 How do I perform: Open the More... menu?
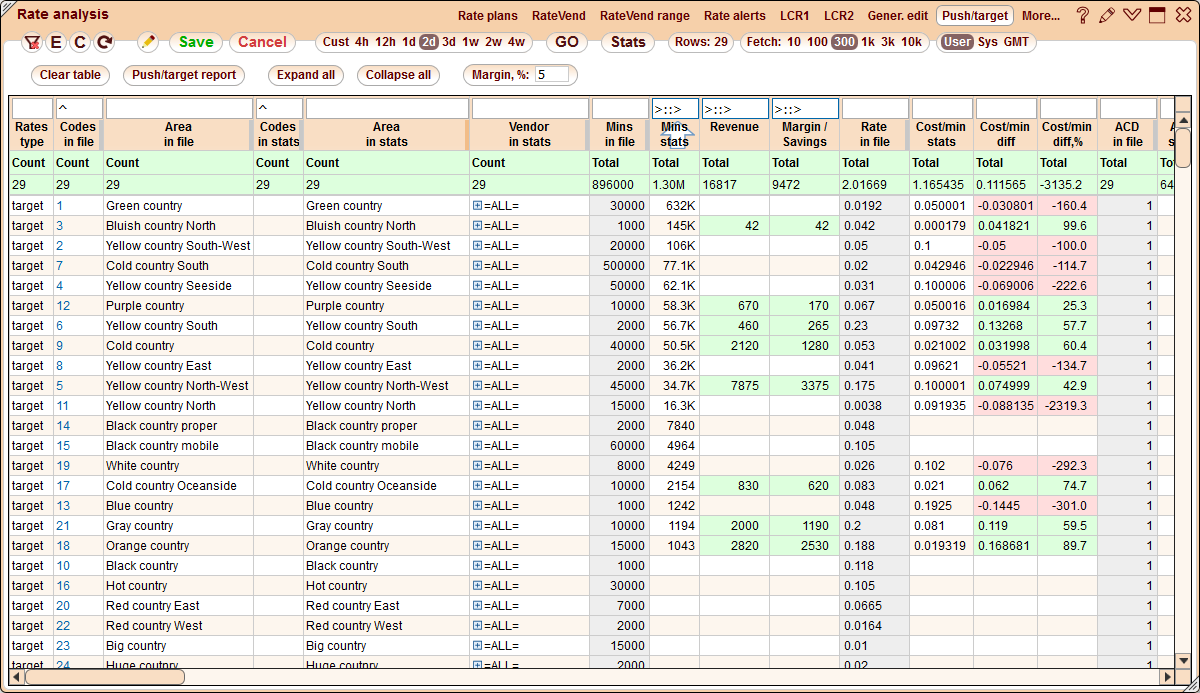[1040, 15]
